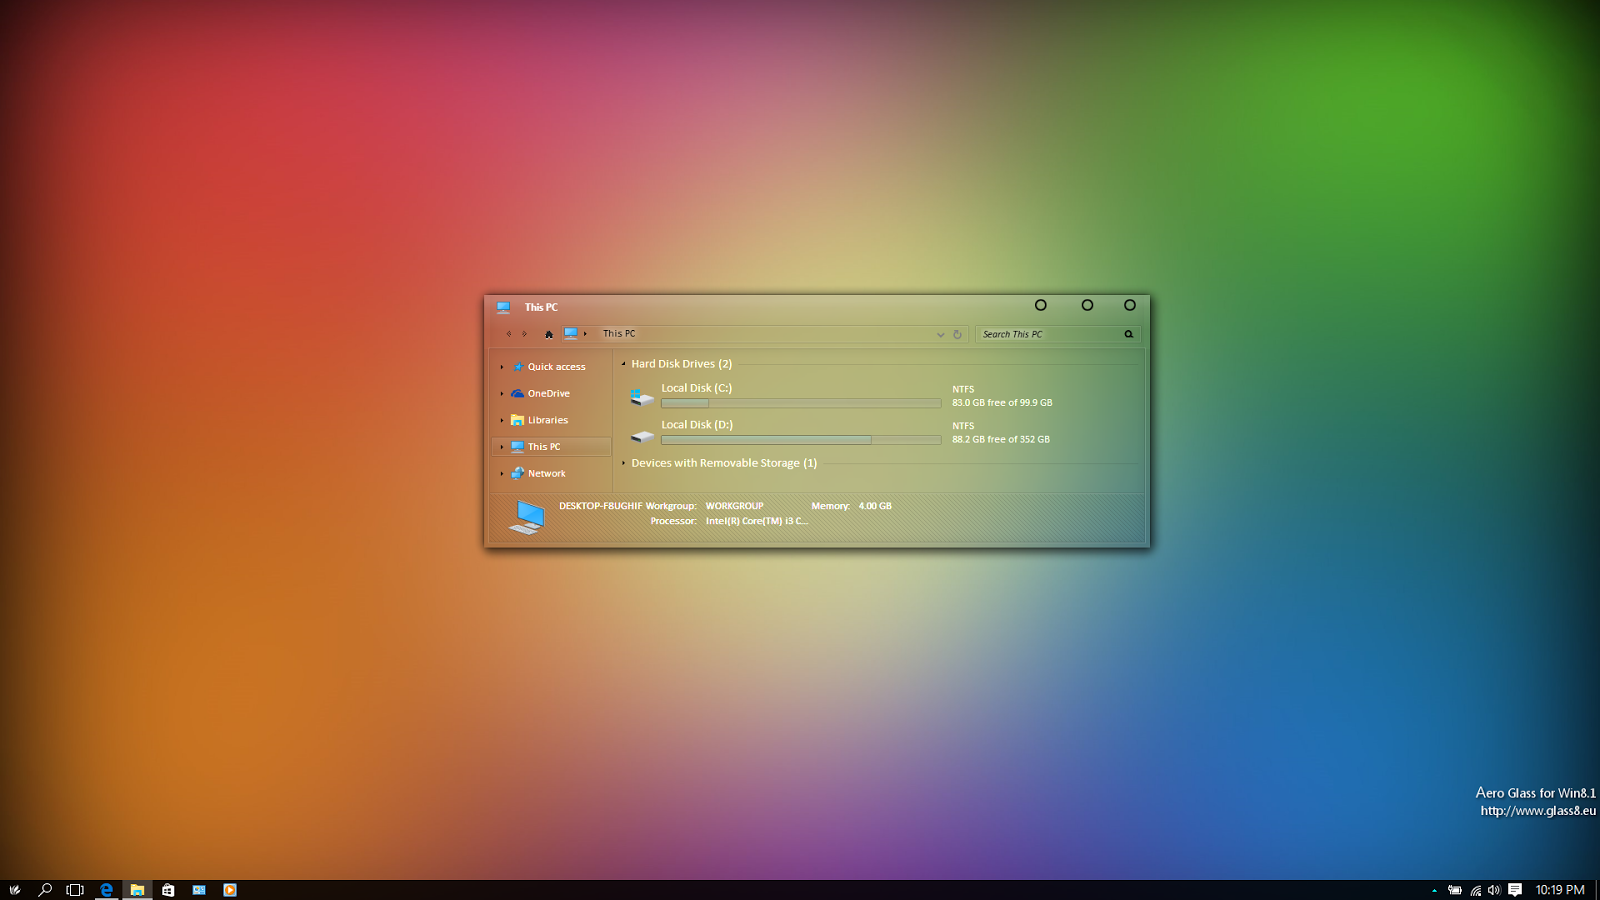Open Libraries from the navigation pane
Image resolution: width=1600 pixels, height=900 pixels.
click(547, 420)
